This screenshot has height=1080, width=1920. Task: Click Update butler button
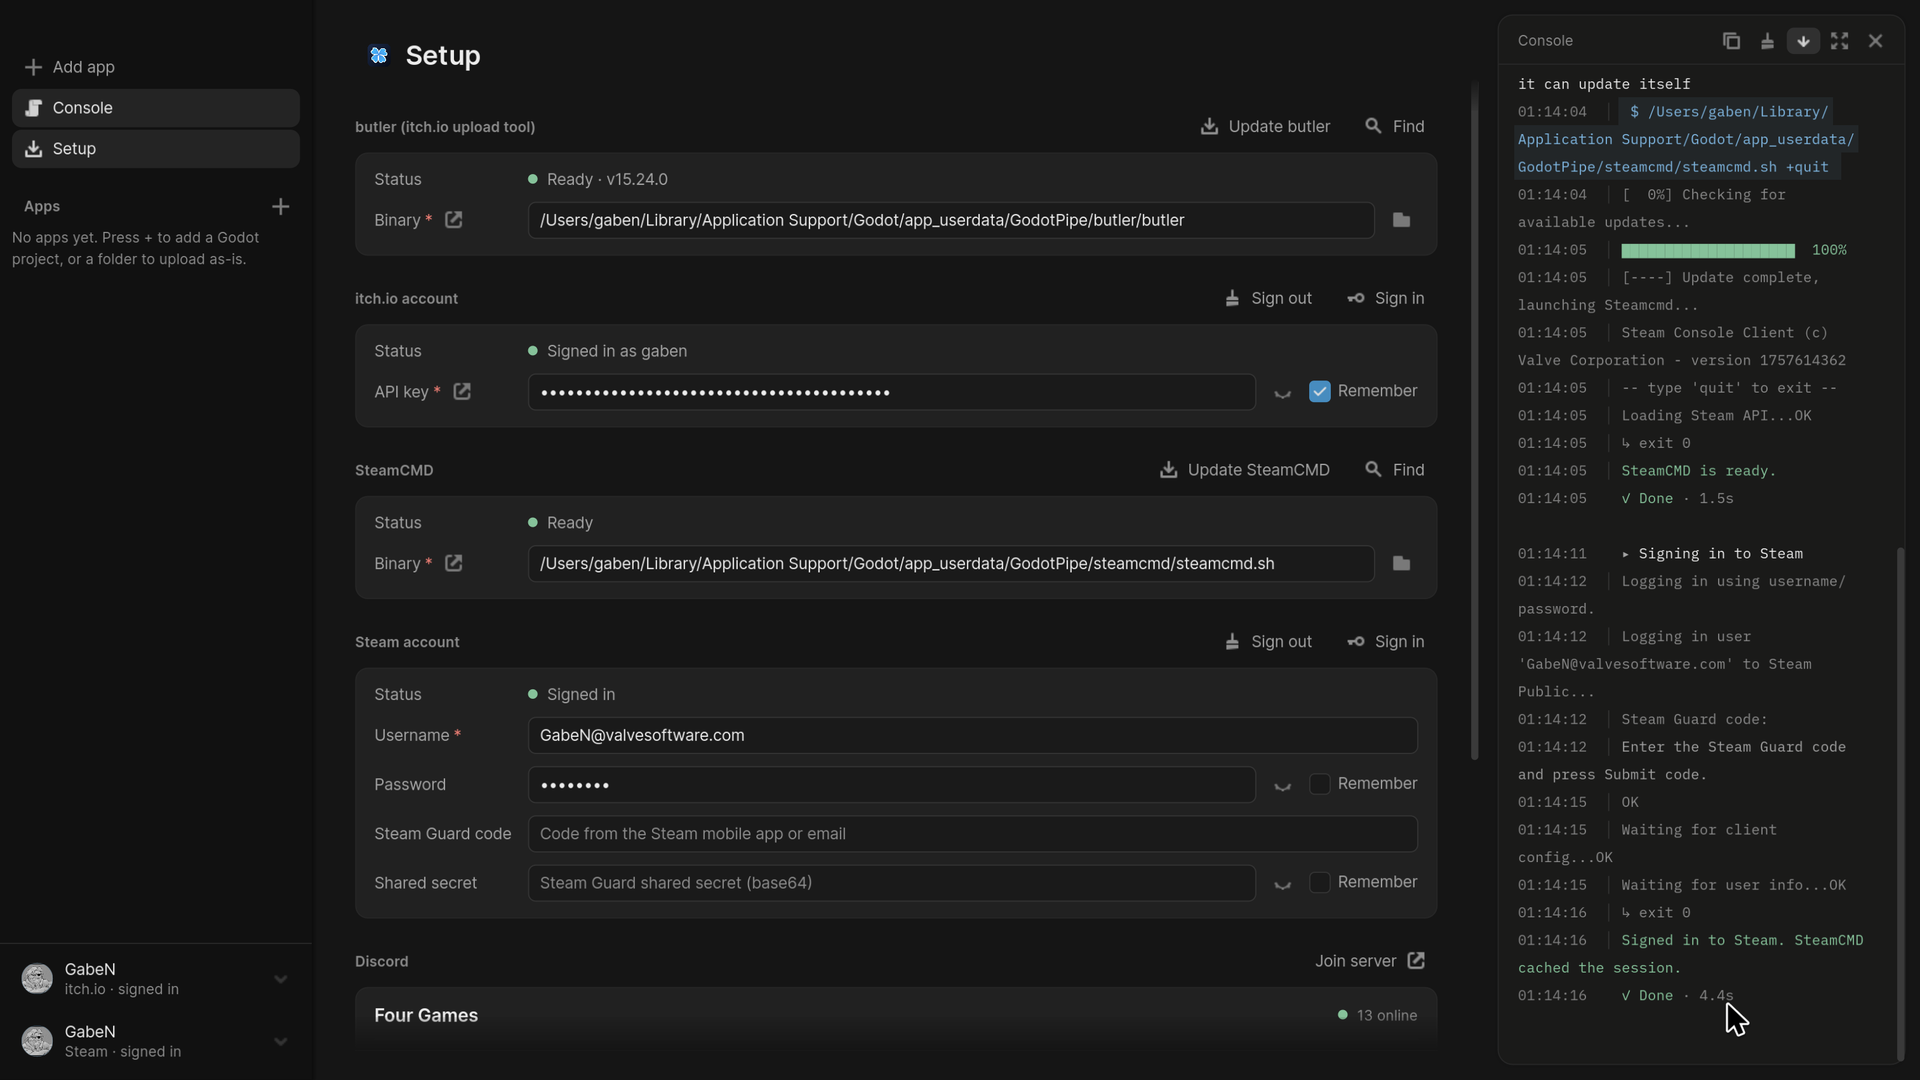pos(1265,127)
